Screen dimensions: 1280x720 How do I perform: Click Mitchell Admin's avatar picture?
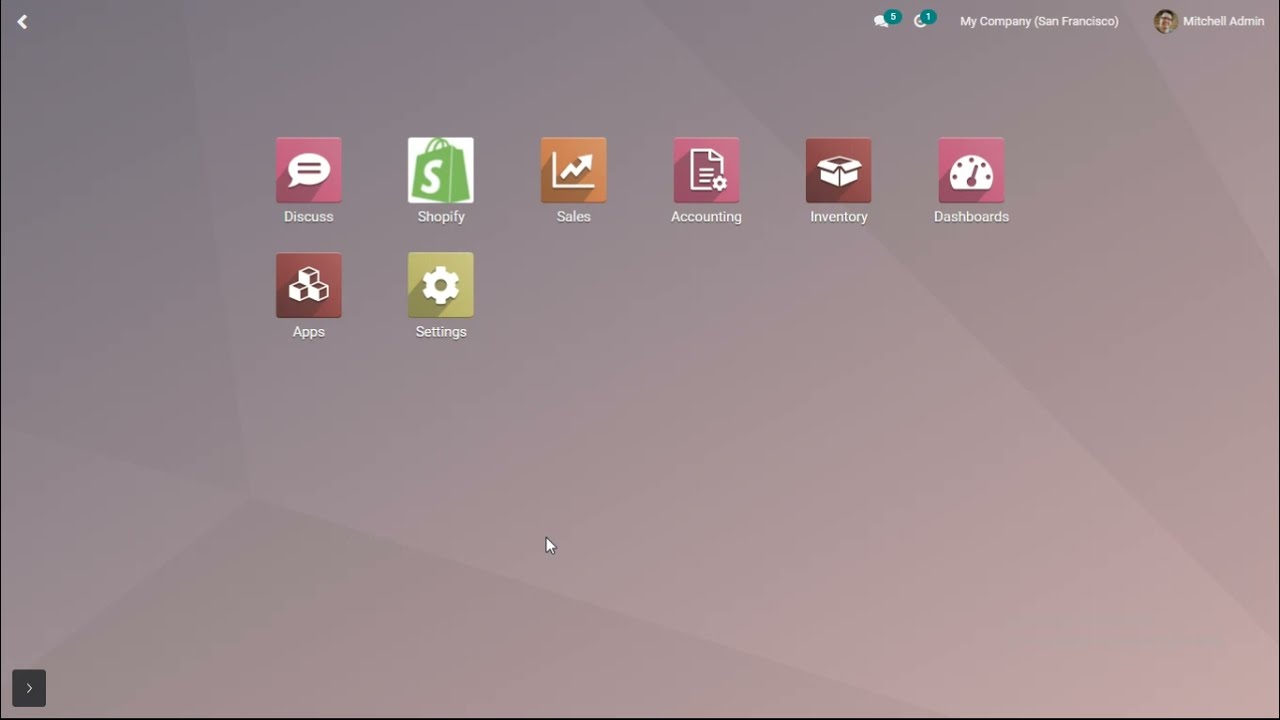pyautogui.click(x=1165, y=21)
